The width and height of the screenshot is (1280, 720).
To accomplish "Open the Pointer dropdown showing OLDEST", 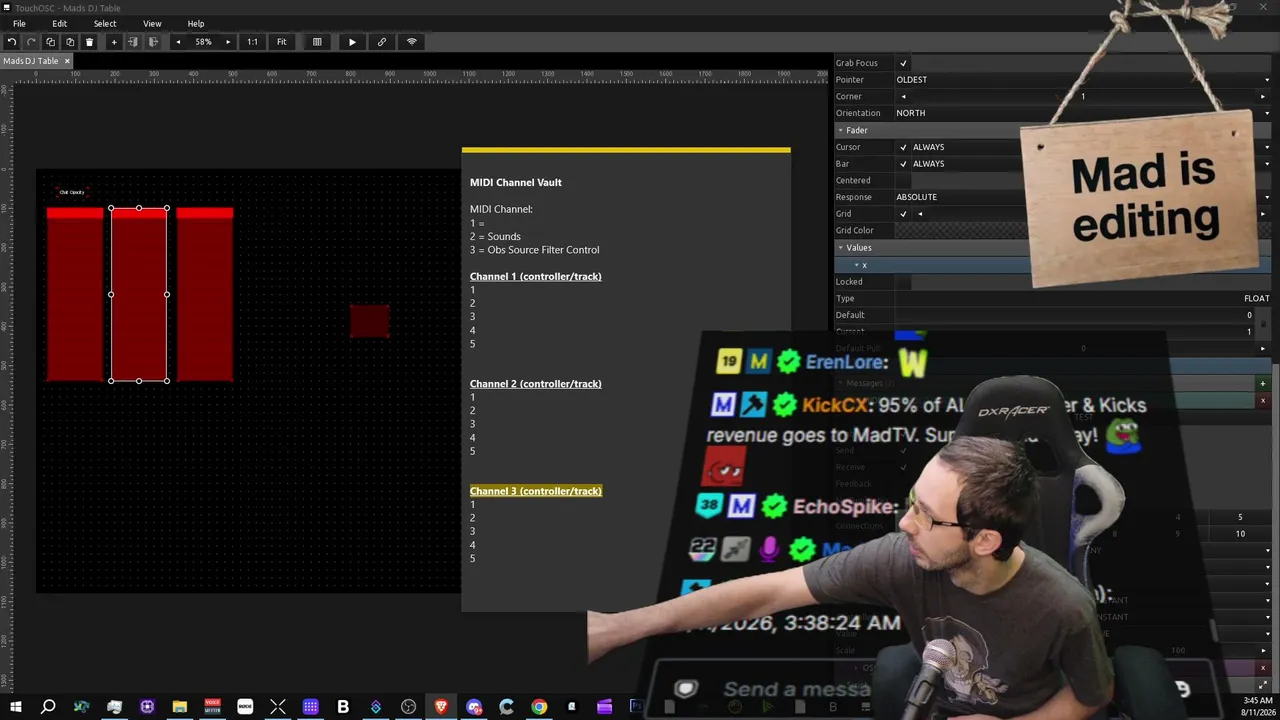I will tap(1083, 80).
